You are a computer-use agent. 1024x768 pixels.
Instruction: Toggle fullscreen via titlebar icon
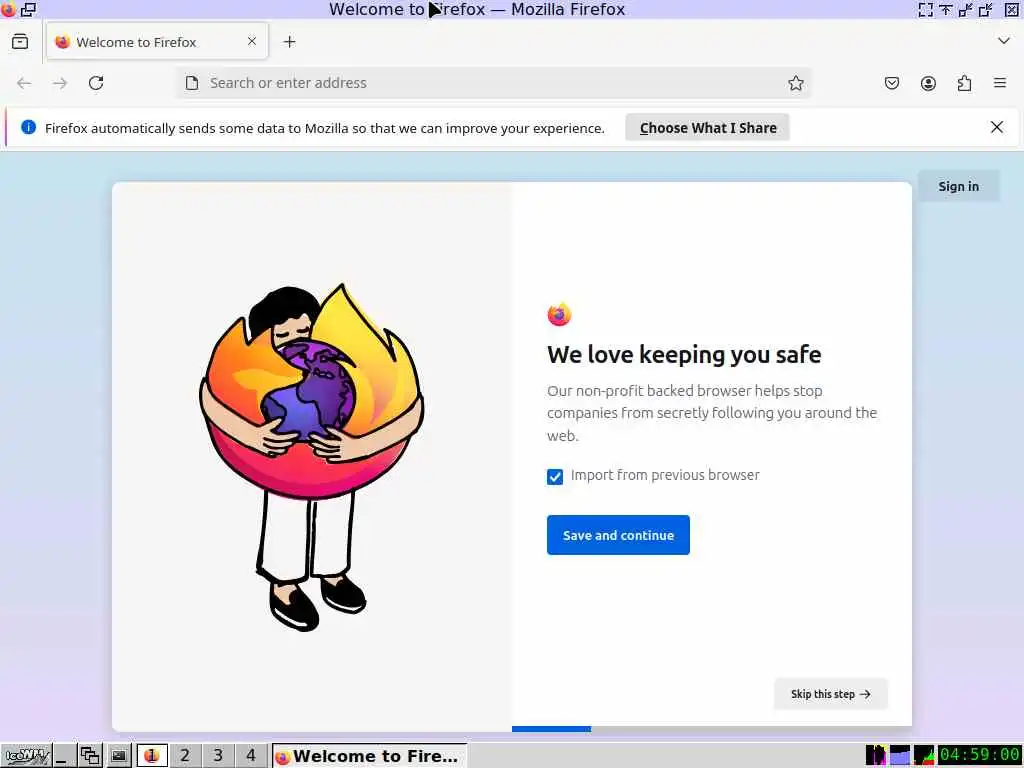(925, 9)
